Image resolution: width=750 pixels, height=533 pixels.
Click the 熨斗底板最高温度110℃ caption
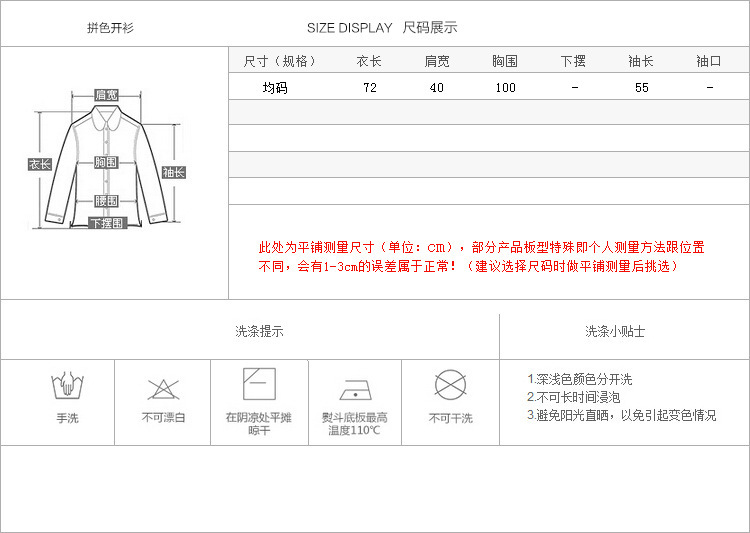click(354, 424)
